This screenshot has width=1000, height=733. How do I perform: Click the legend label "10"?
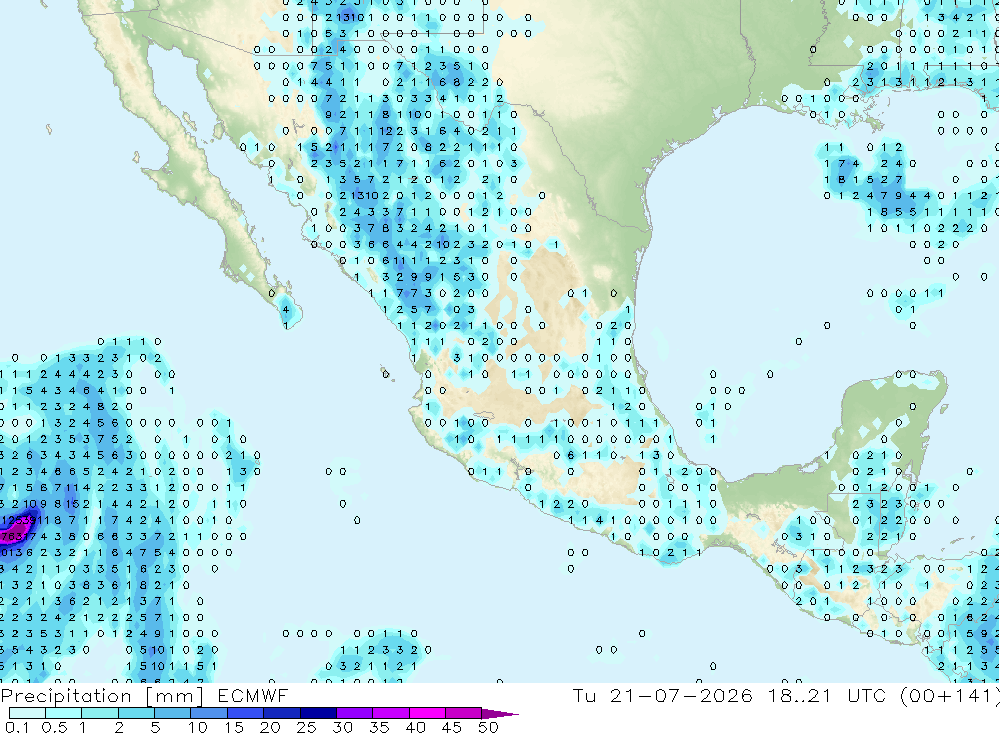click(x=198, y=727)
